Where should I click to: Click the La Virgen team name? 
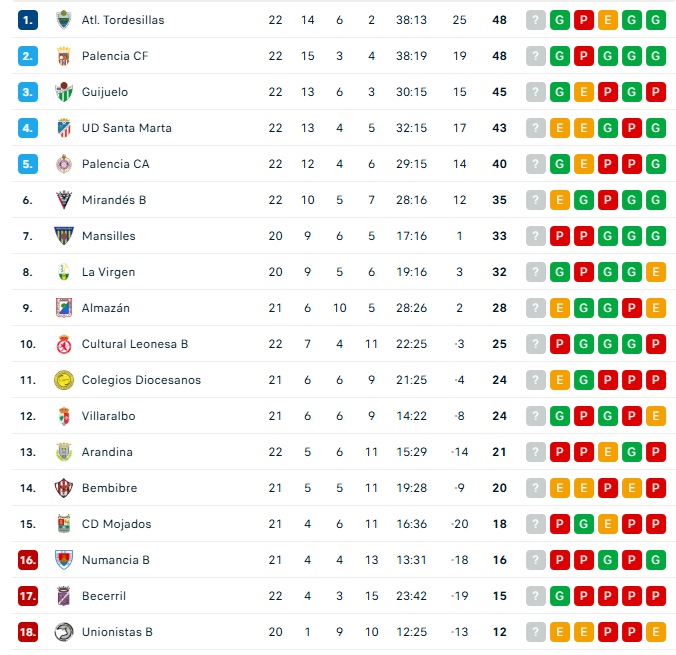click(108, 272)
